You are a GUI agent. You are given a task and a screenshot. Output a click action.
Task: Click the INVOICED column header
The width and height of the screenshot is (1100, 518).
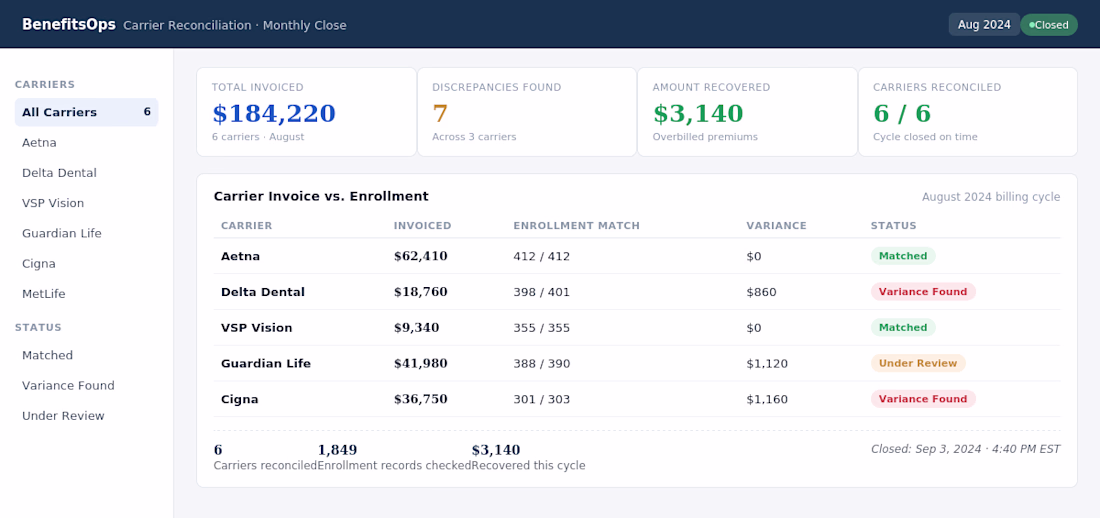click(x=422, y=226)
